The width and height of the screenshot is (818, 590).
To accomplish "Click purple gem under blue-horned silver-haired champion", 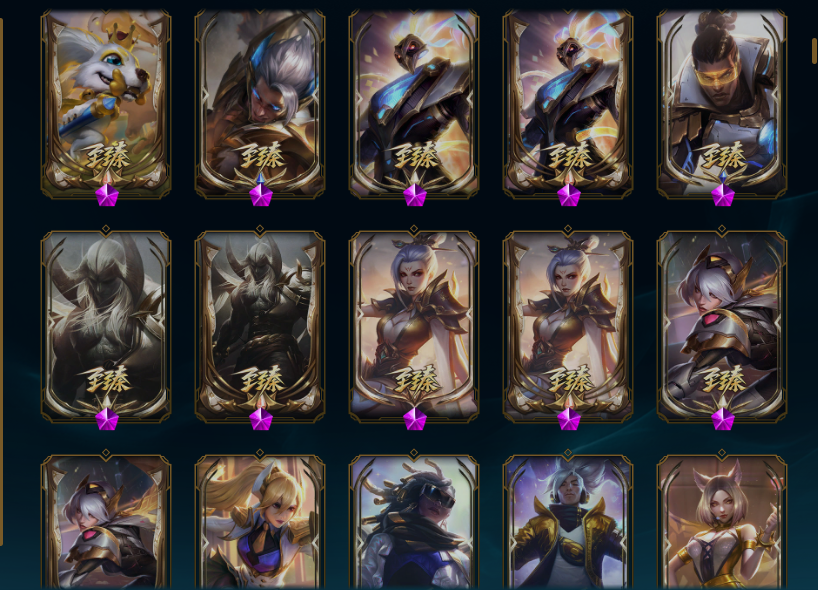I will (261, 196).
